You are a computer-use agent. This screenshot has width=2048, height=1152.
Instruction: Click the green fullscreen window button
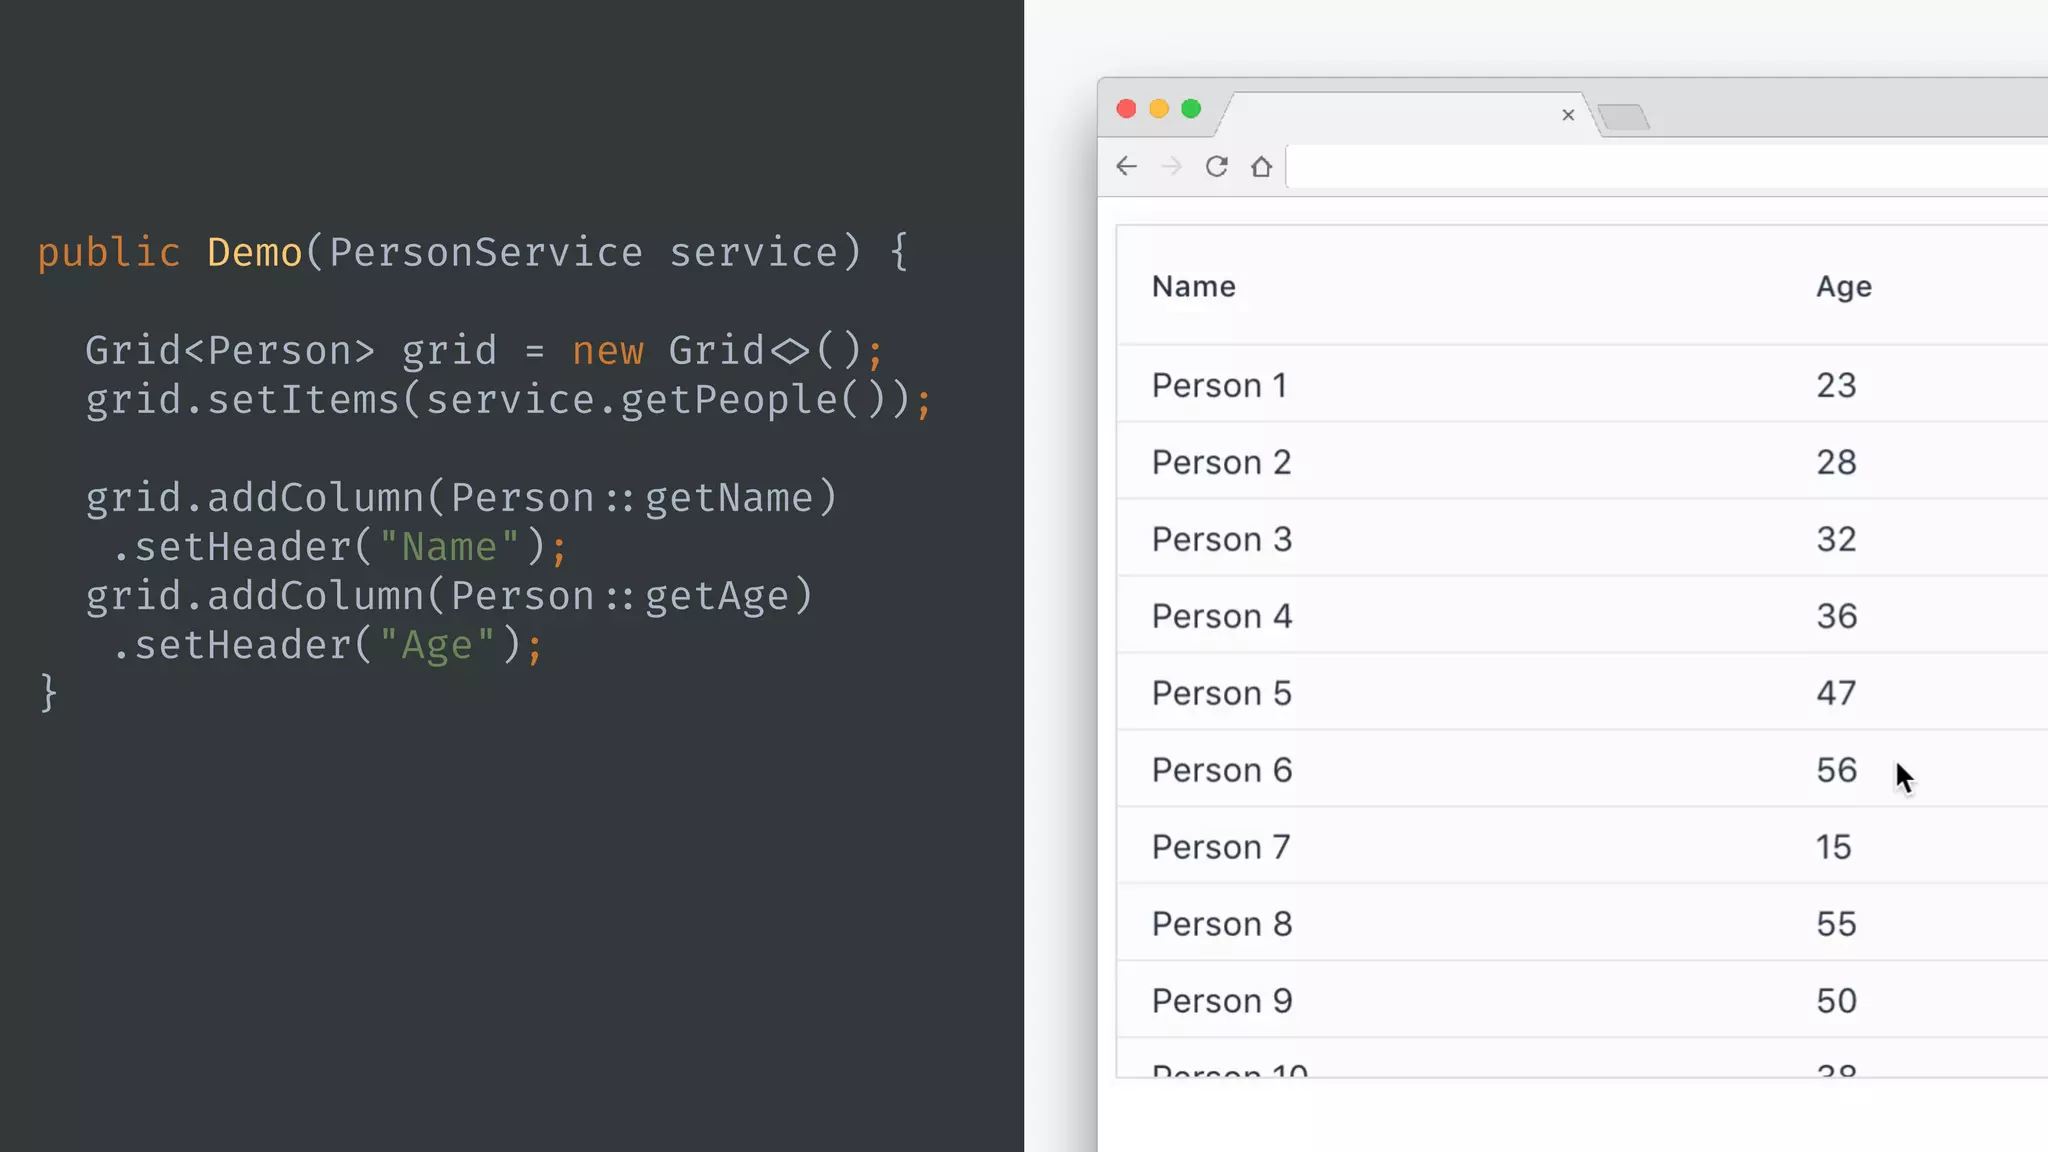[x=1191, y=109]
